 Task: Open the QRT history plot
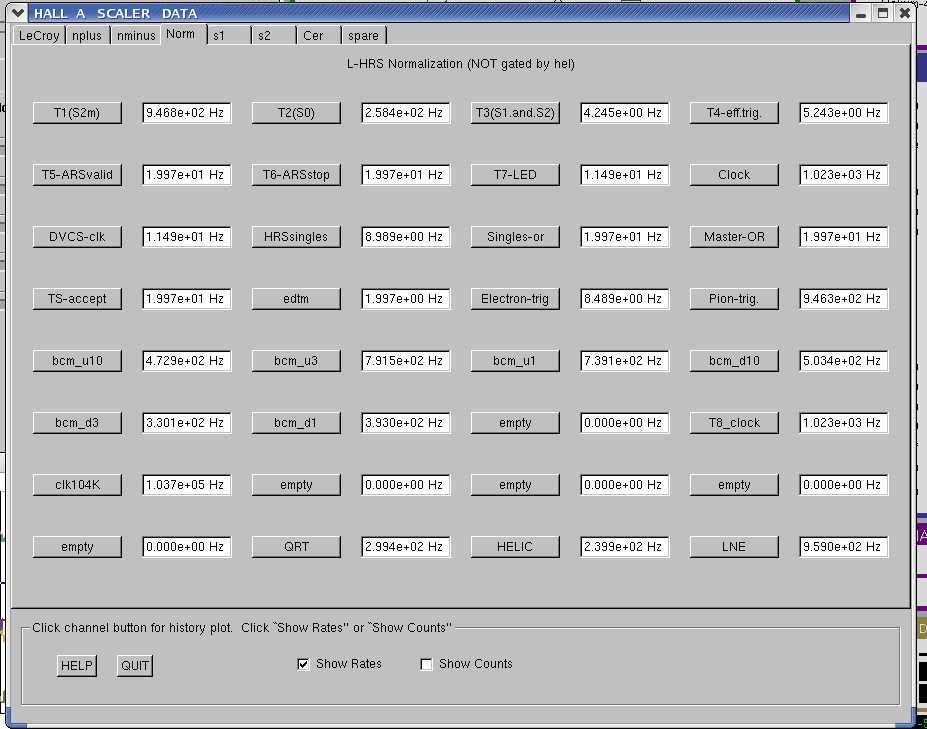296,547
